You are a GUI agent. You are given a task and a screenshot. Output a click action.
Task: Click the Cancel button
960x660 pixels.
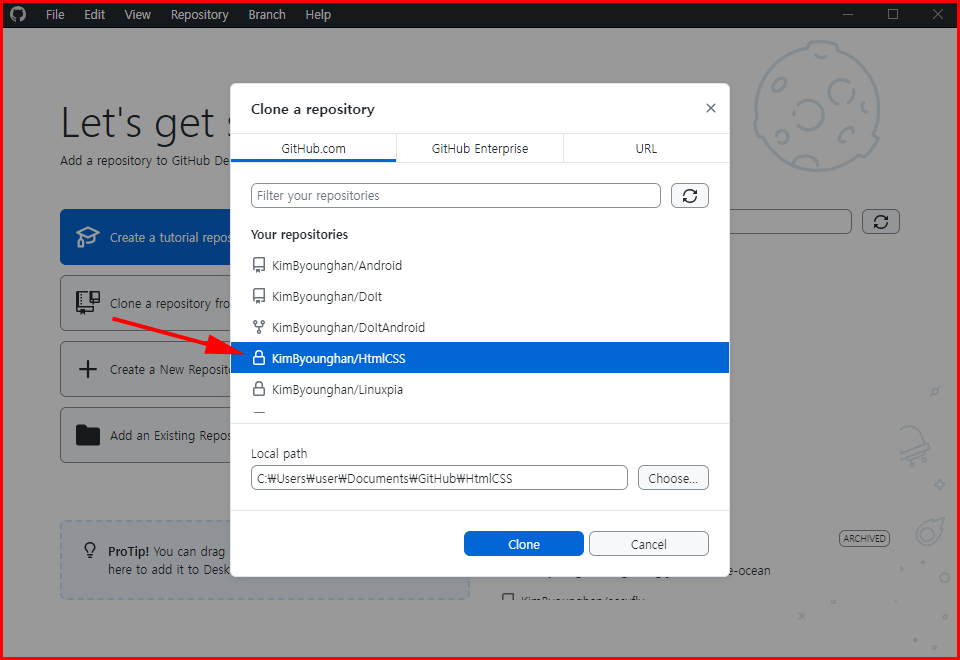coord(648,544)
